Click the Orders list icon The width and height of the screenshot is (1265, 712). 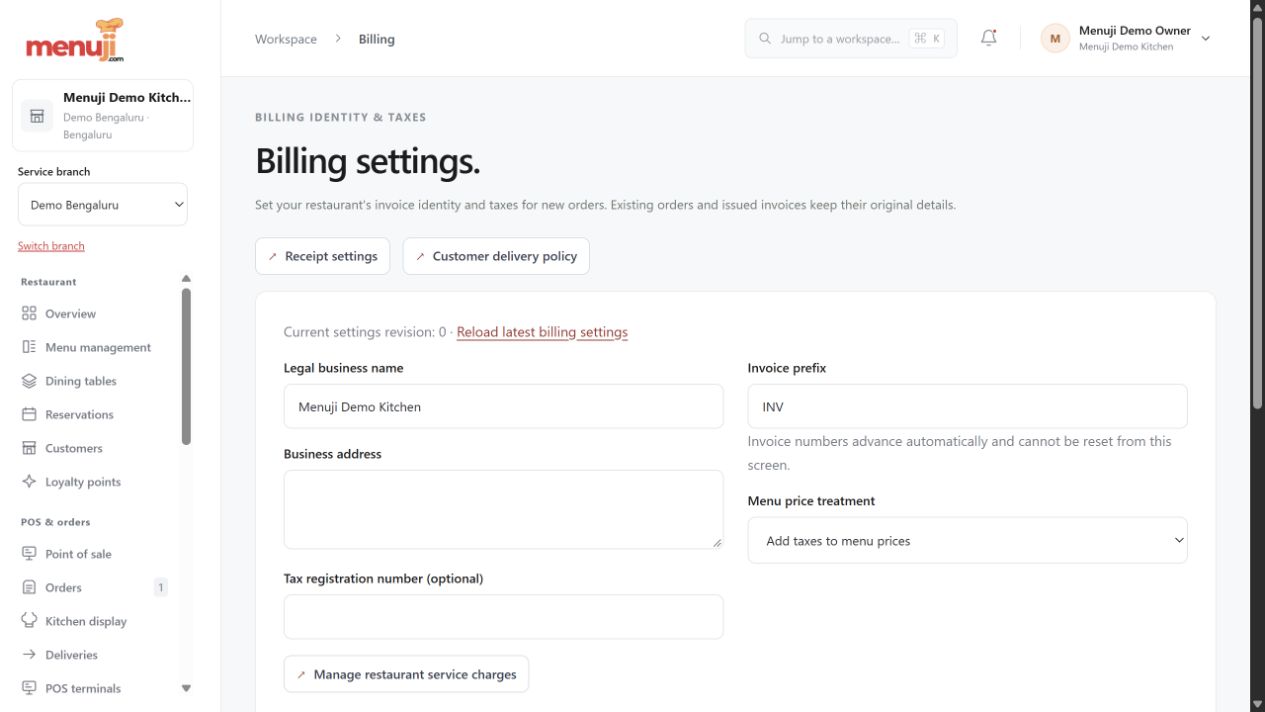pos(29,587)
